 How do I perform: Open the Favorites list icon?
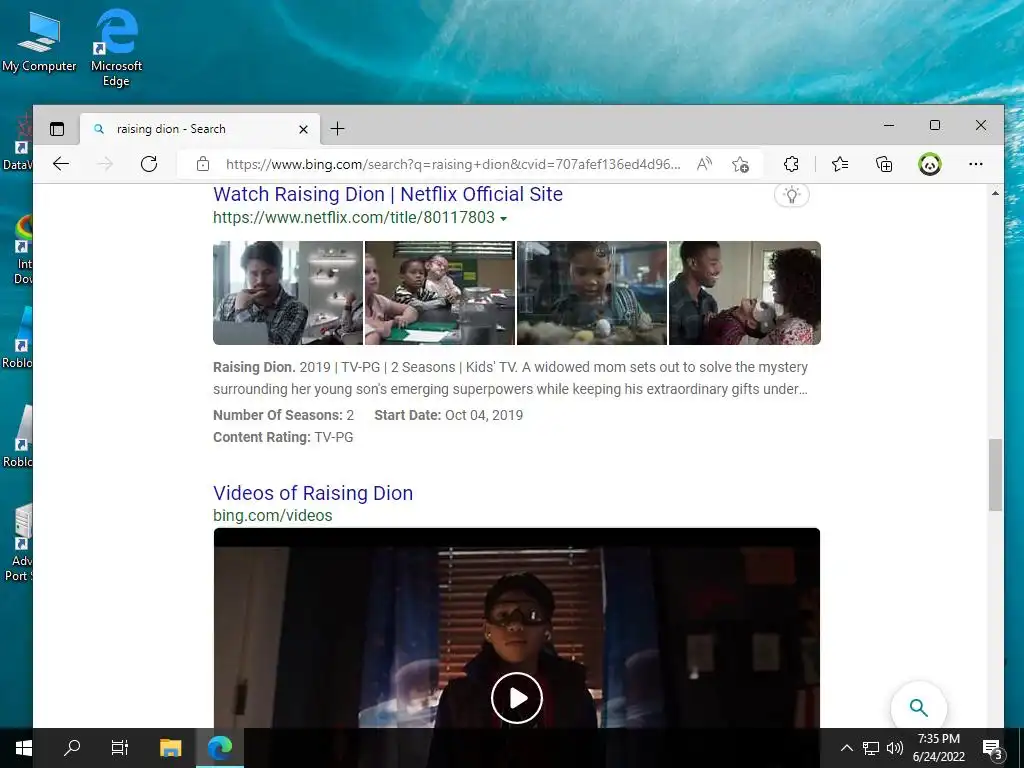click(840, 164)
